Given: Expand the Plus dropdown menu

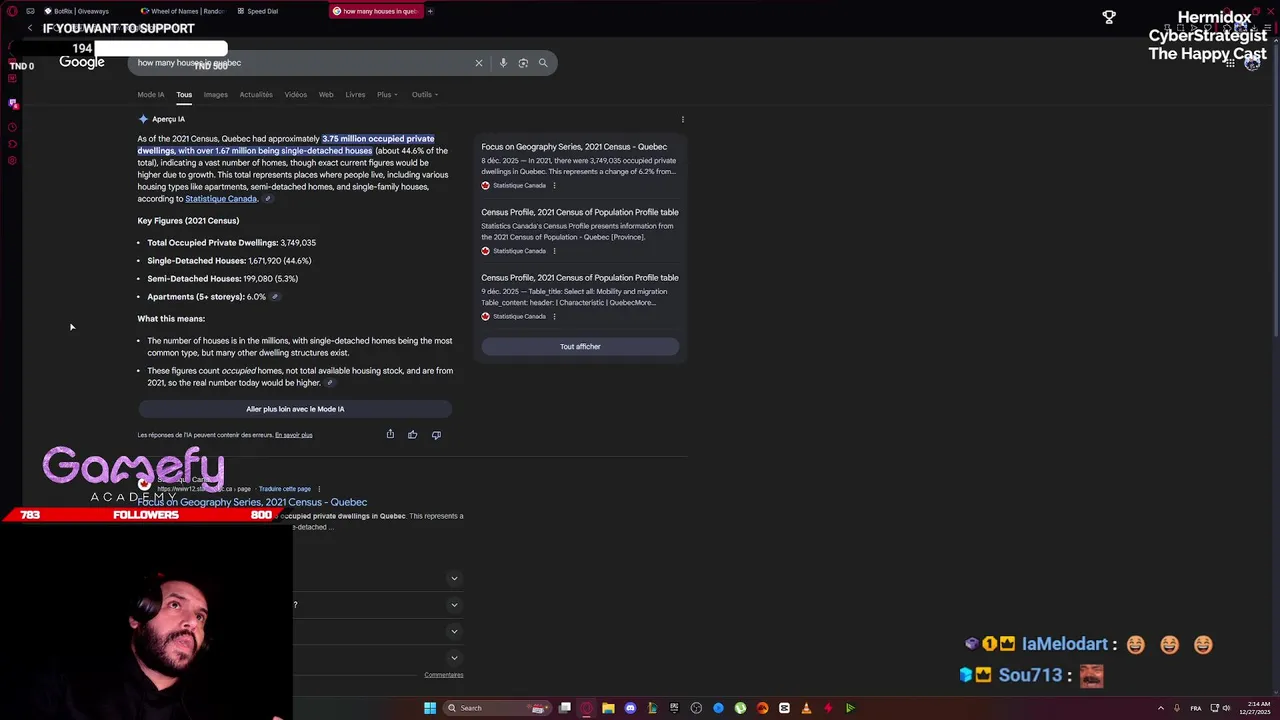Looking at the screenshot, I should click(387, 95).
